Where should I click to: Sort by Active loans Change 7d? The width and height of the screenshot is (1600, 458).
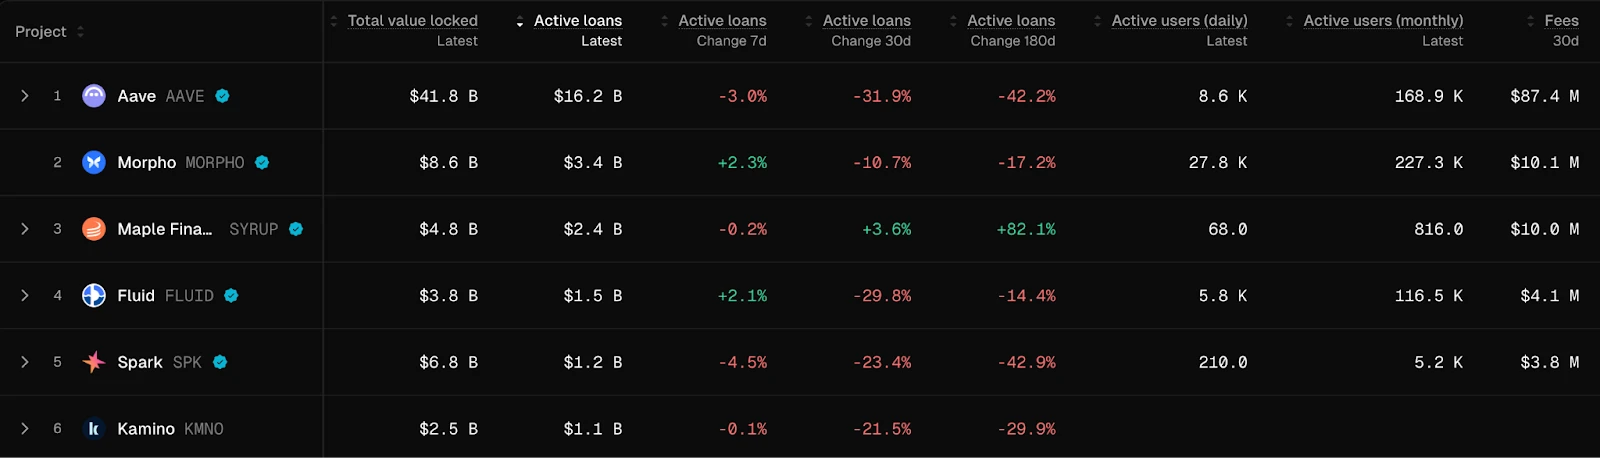(x=721, y=21)
